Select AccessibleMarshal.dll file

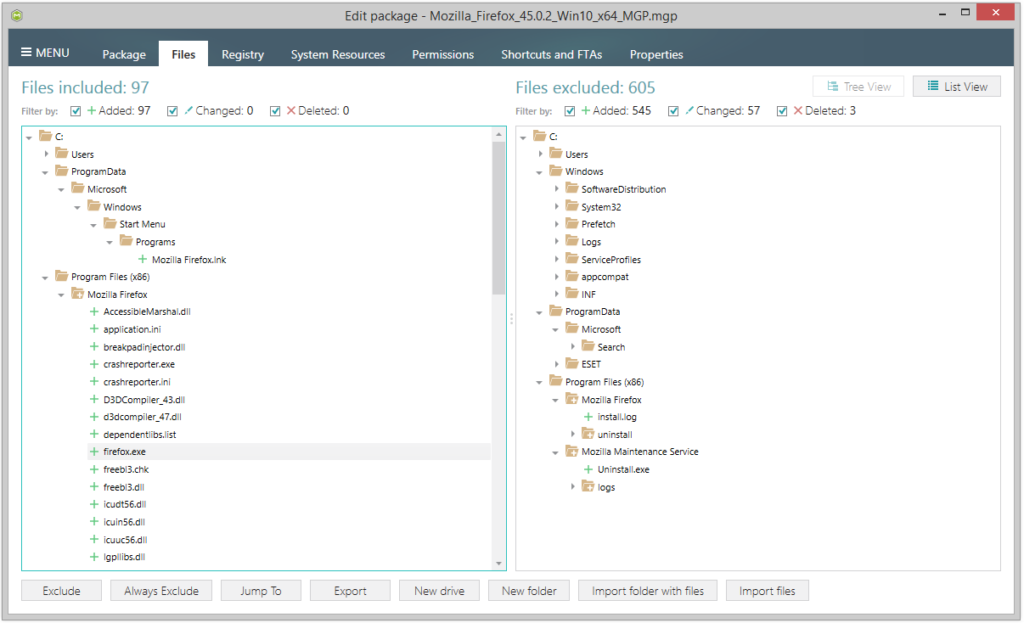coord(147,312)
